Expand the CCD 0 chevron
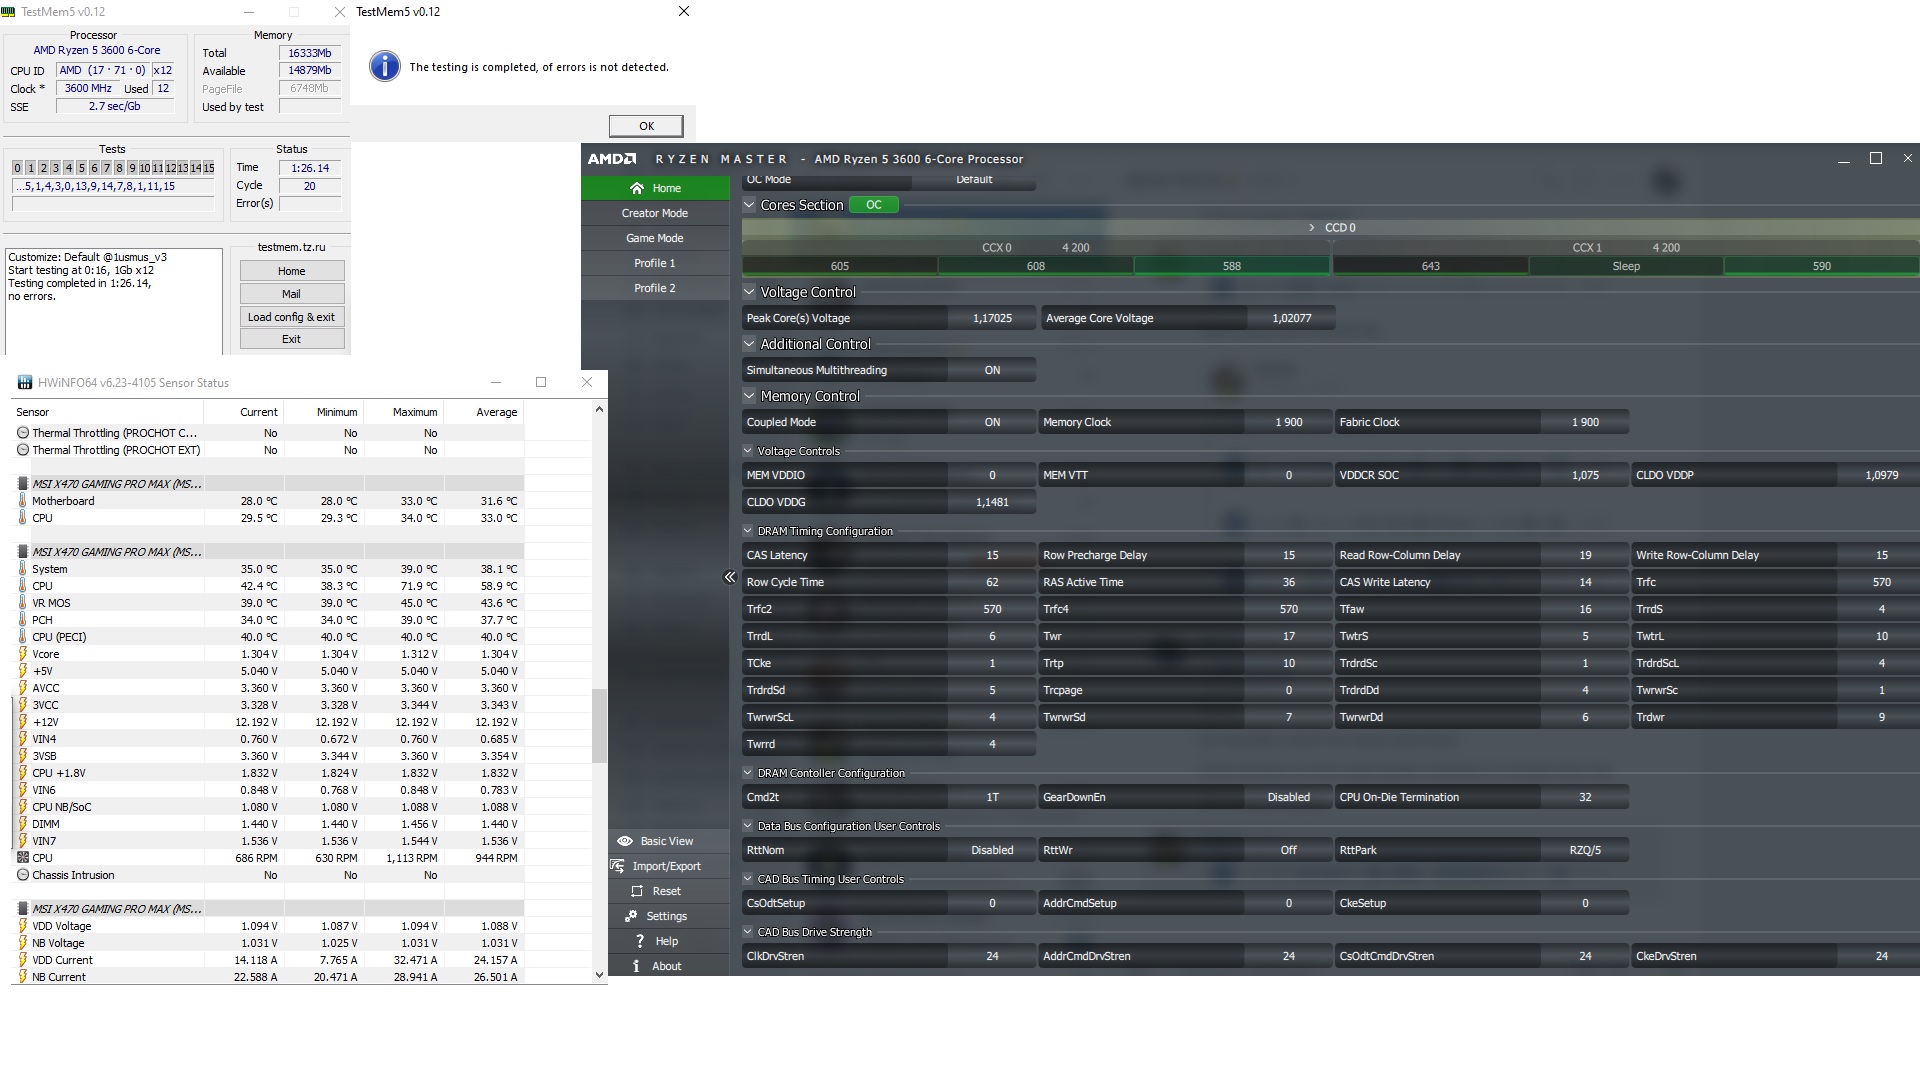1920x1080 pixels. click(x=1312, y=228)
